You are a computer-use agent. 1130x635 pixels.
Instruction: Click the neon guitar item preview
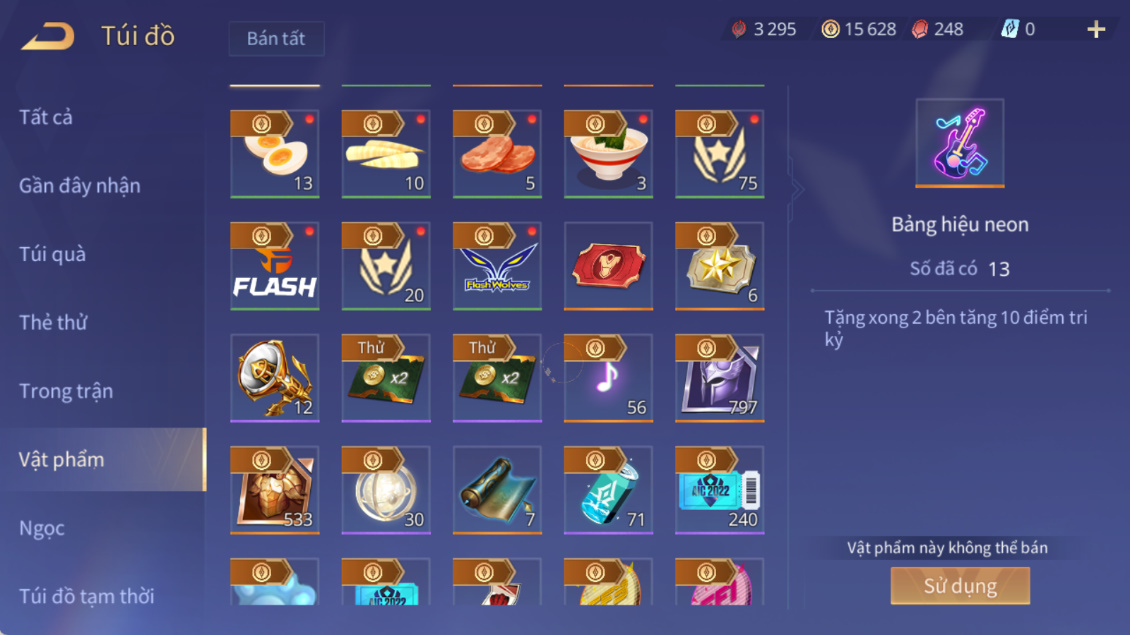click(x=960, y=143)
